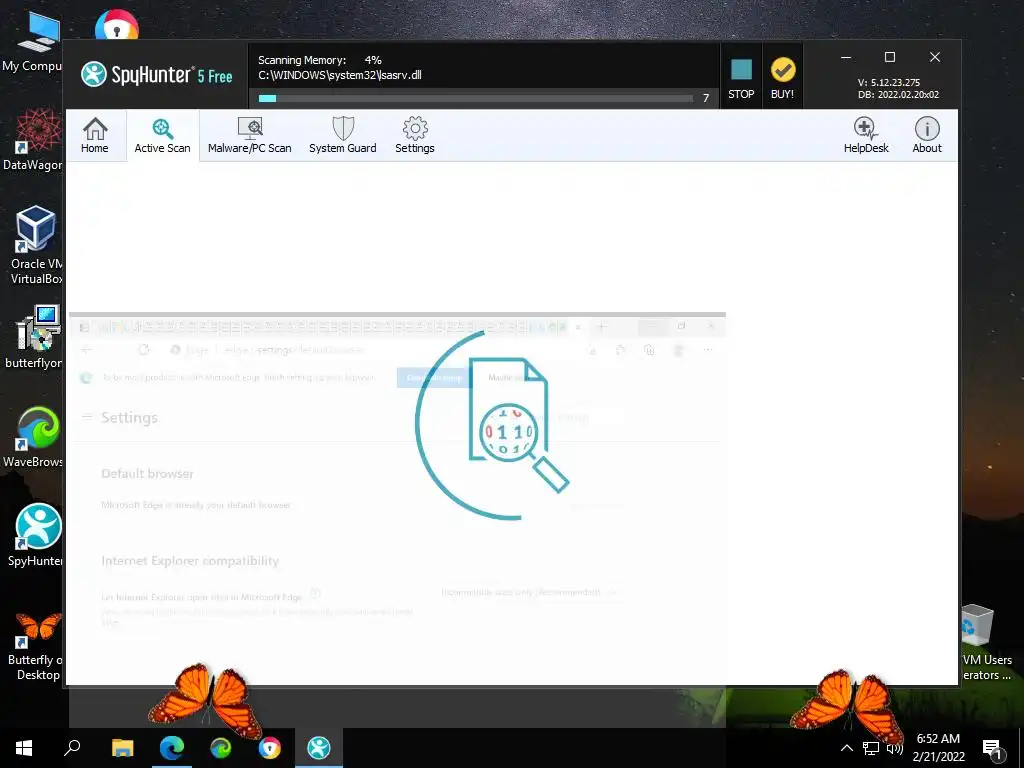The width and height of the screenshot is (1024, 768).
Task: Open the network status tray icon
Action: click(x=871, y=748)
